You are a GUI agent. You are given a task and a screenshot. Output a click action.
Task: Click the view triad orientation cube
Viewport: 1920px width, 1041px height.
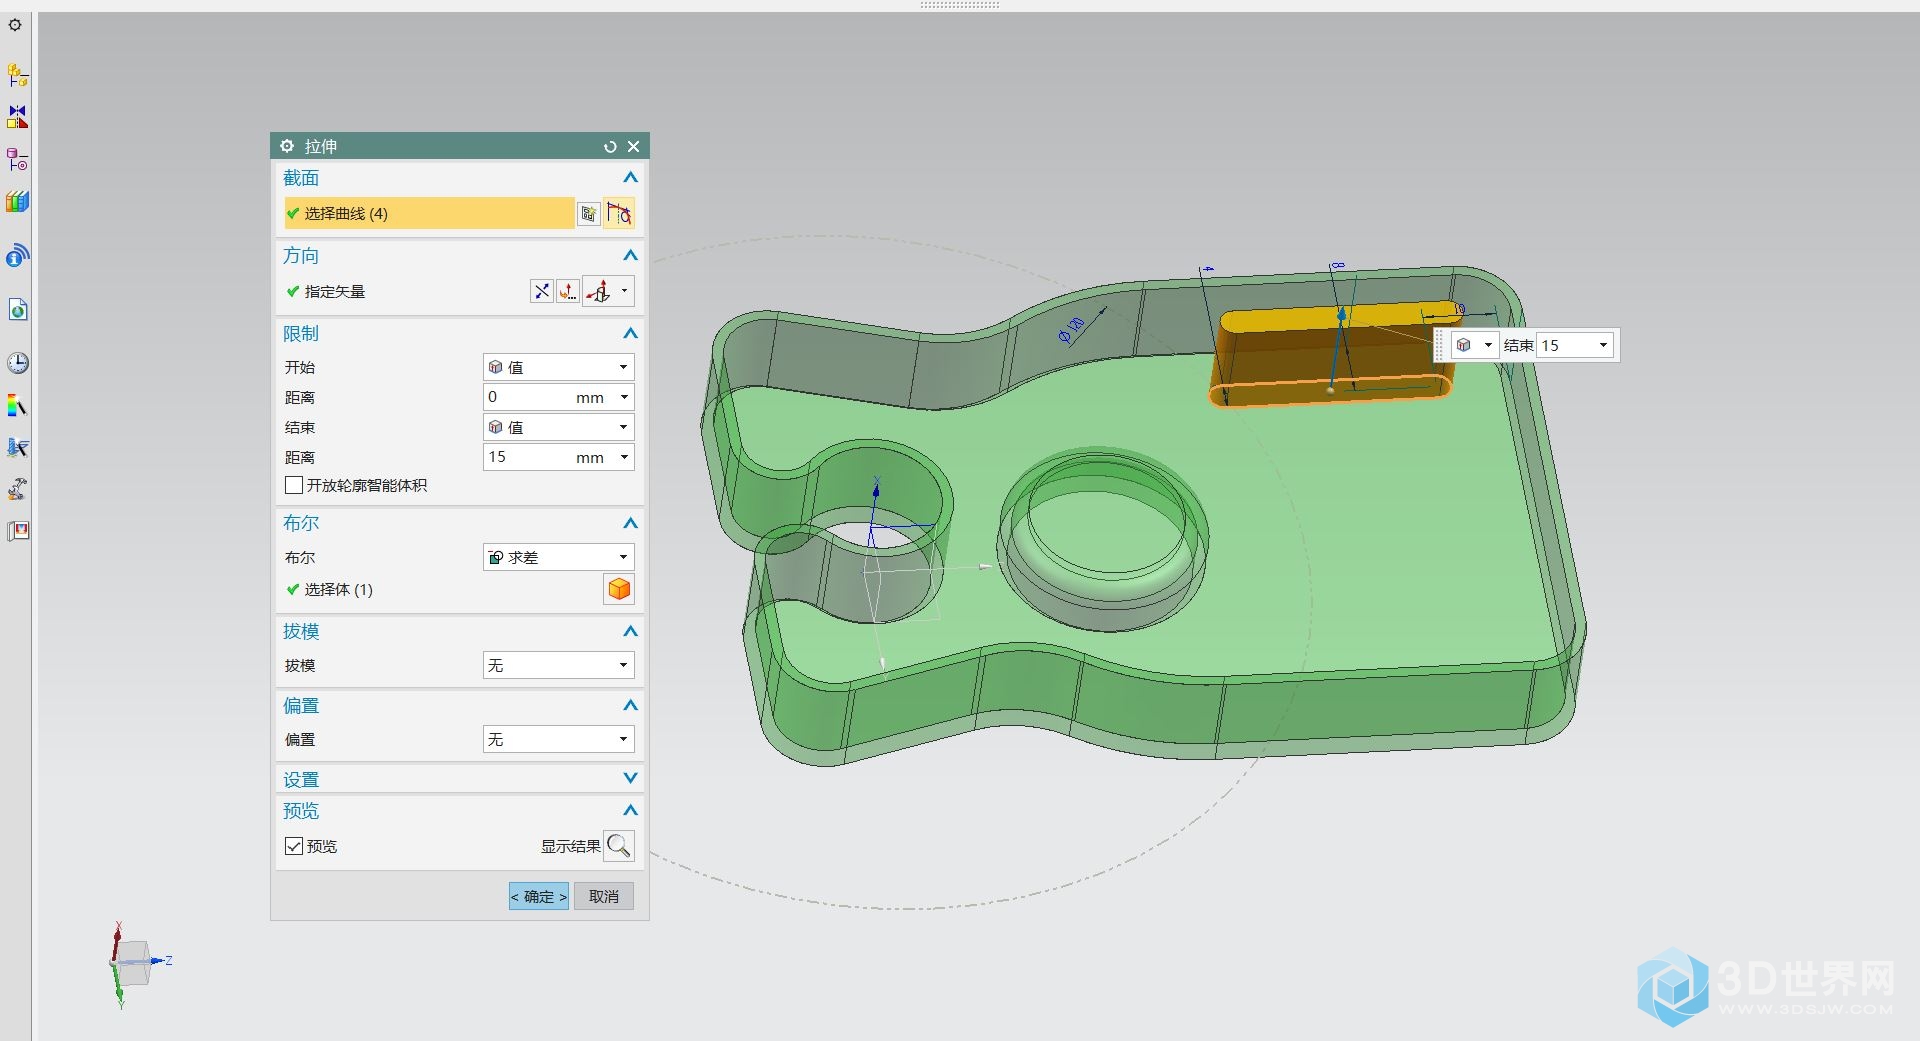pyautogui.click(x=134, y=962)
